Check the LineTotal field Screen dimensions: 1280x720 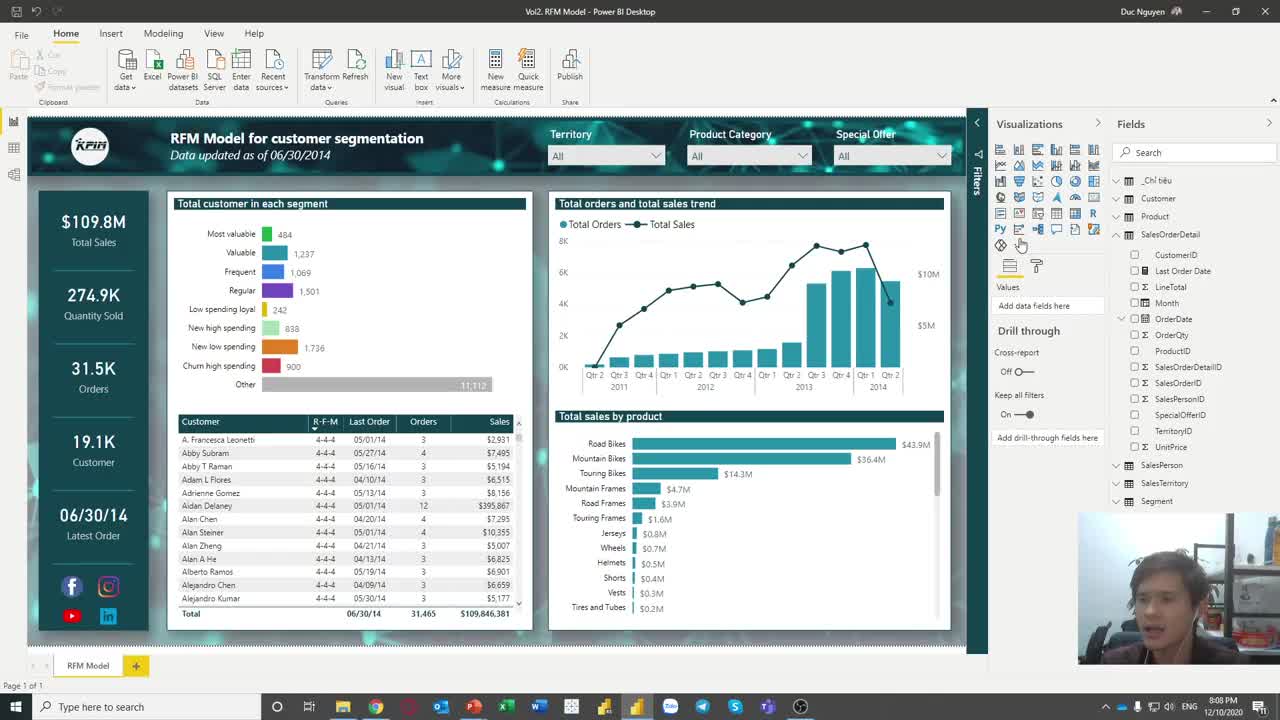pos(1135,287)
